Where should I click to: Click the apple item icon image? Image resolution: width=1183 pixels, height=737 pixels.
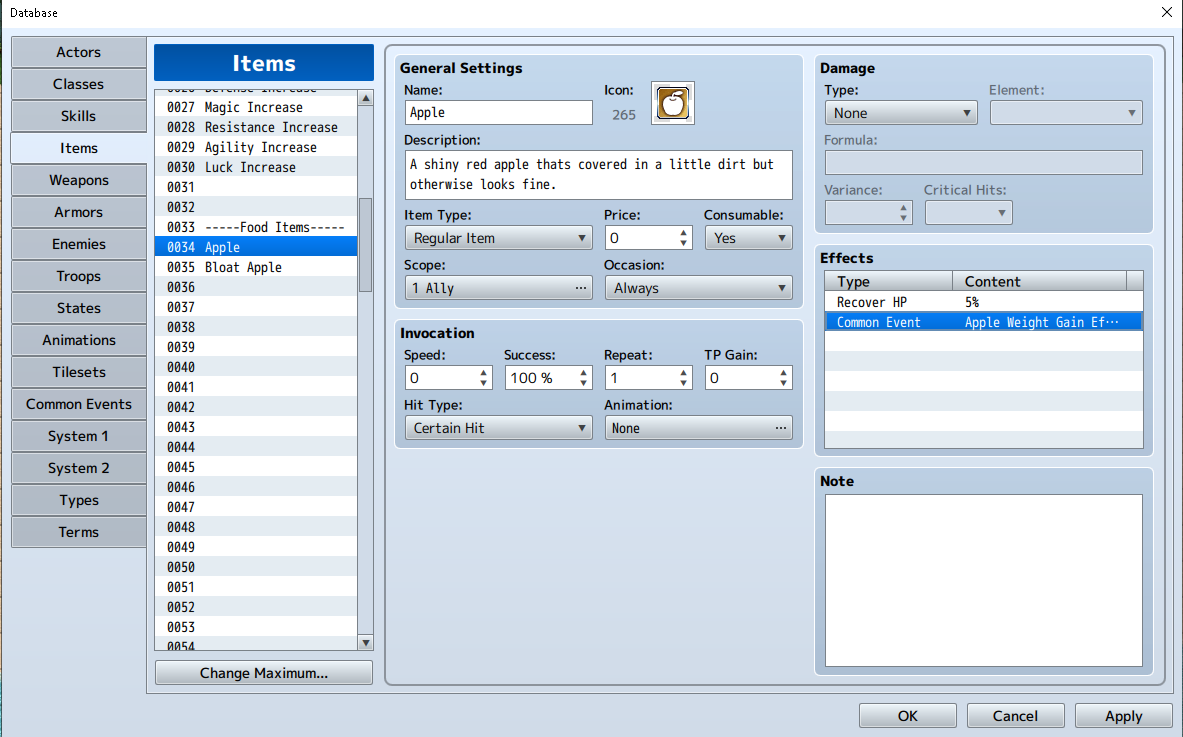click(673, 103)
